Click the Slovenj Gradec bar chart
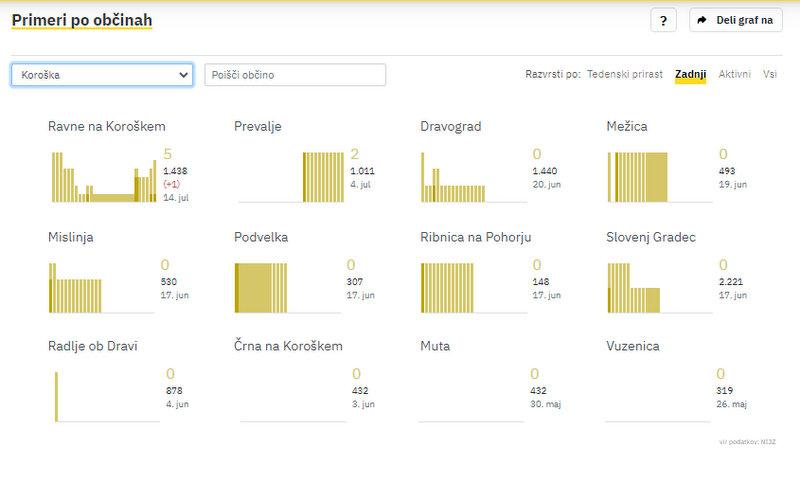The image size is (800, 483). click(x=660, y=287)
